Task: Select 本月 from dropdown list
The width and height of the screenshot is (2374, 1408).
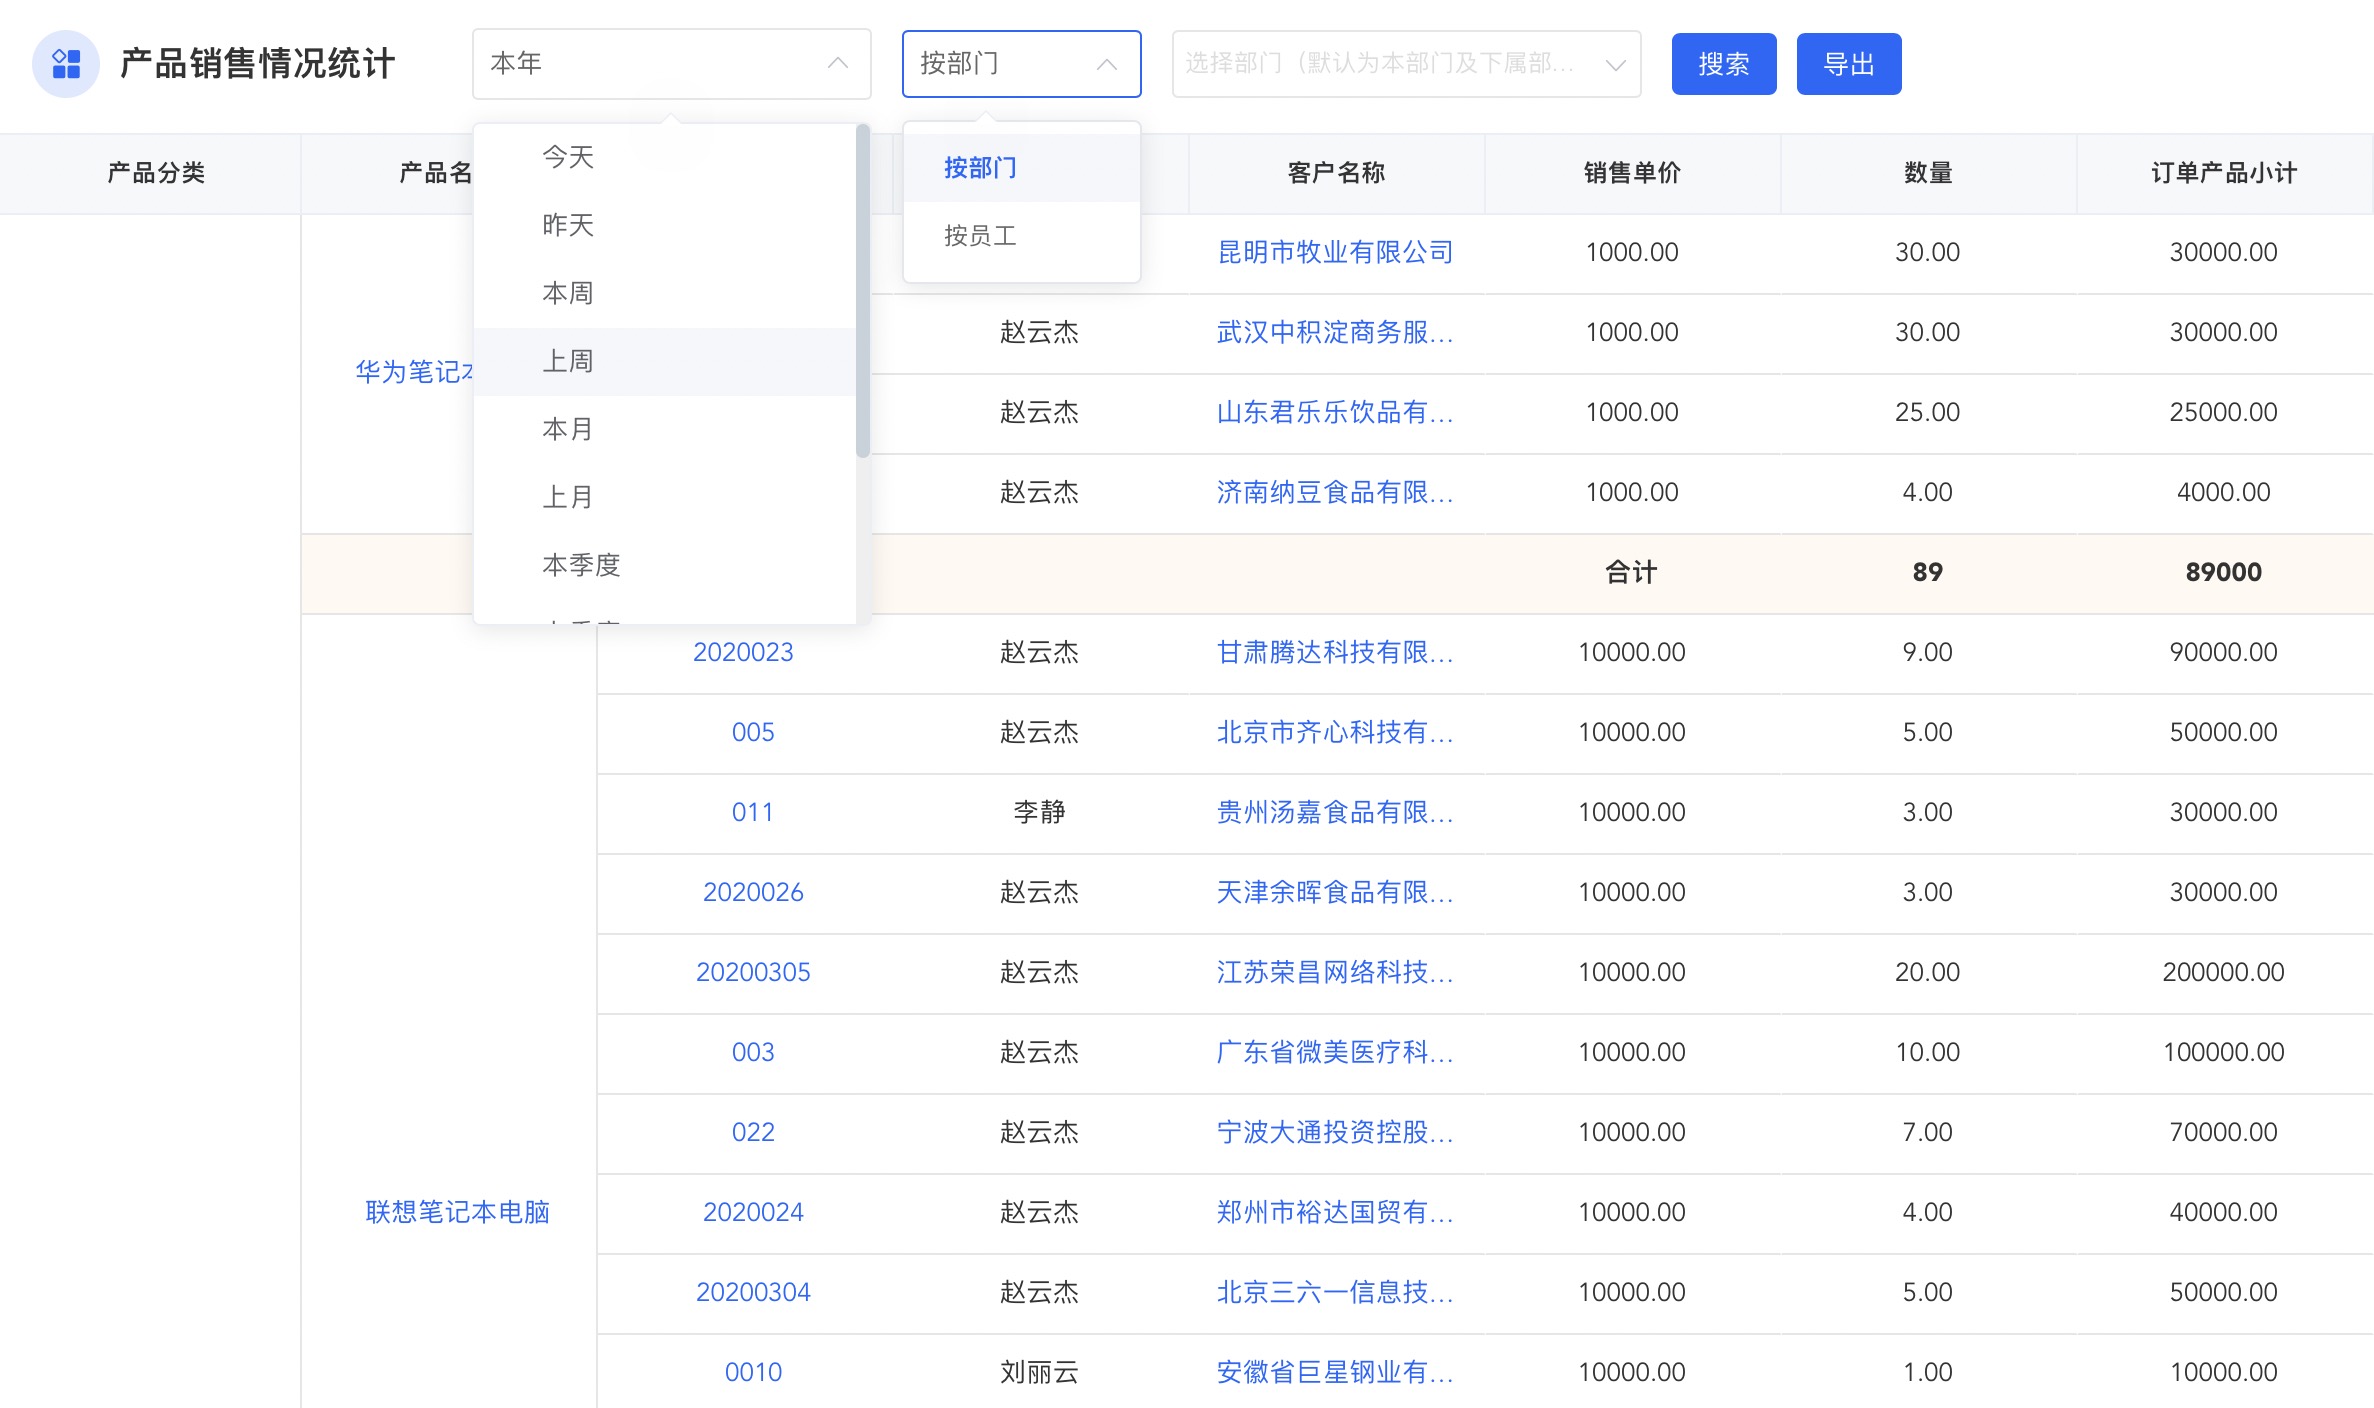Action: [568, 429]
